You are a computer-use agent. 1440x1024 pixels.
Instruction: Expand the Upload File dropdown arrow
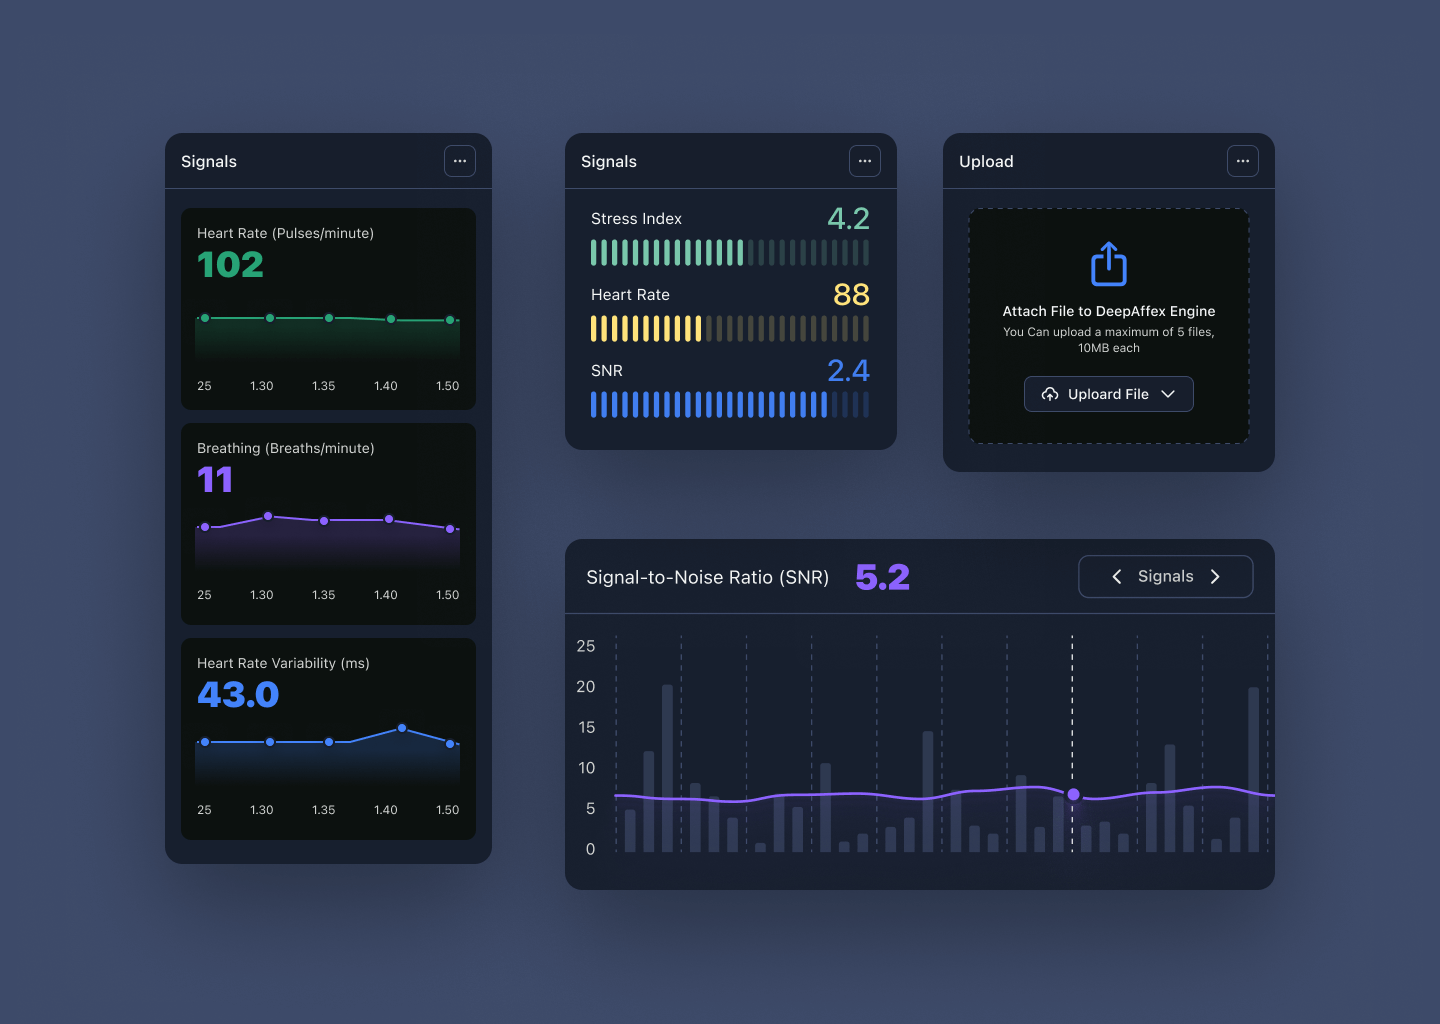coord(1168,394)
